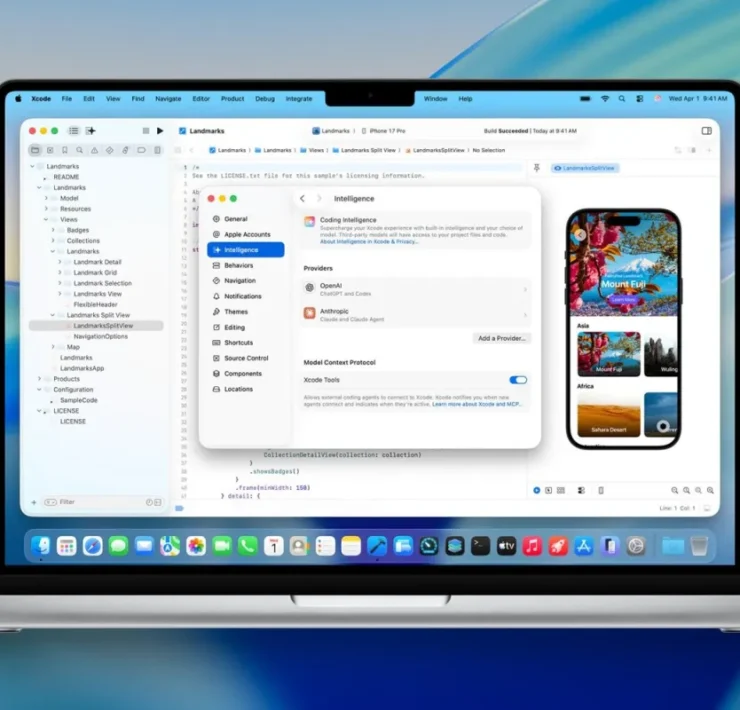The image size is (740, 710).
Task: Open the source control navigator icon
Action: [x=50, y=150]
